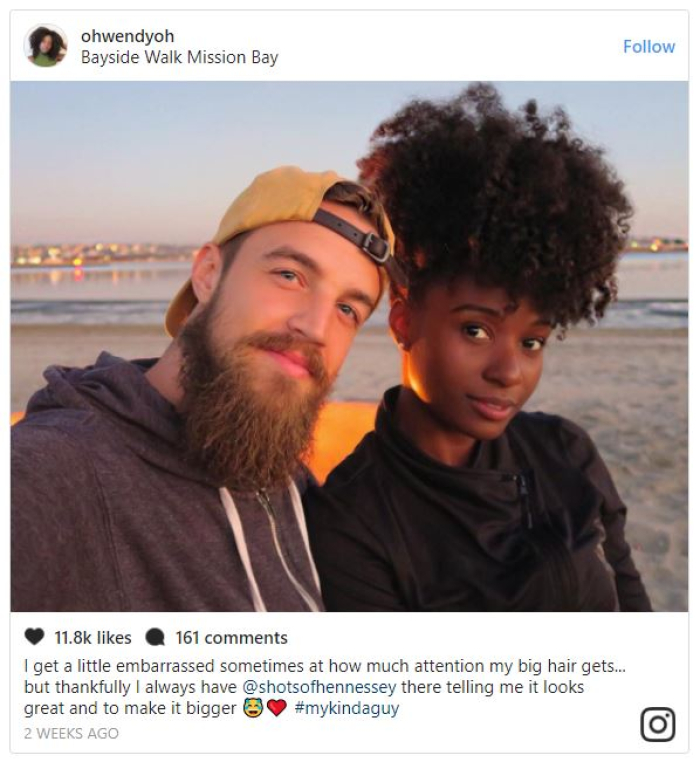Click the laughing cat emoji in caption
The image size is (700, 762).
[x=253, y=708]
